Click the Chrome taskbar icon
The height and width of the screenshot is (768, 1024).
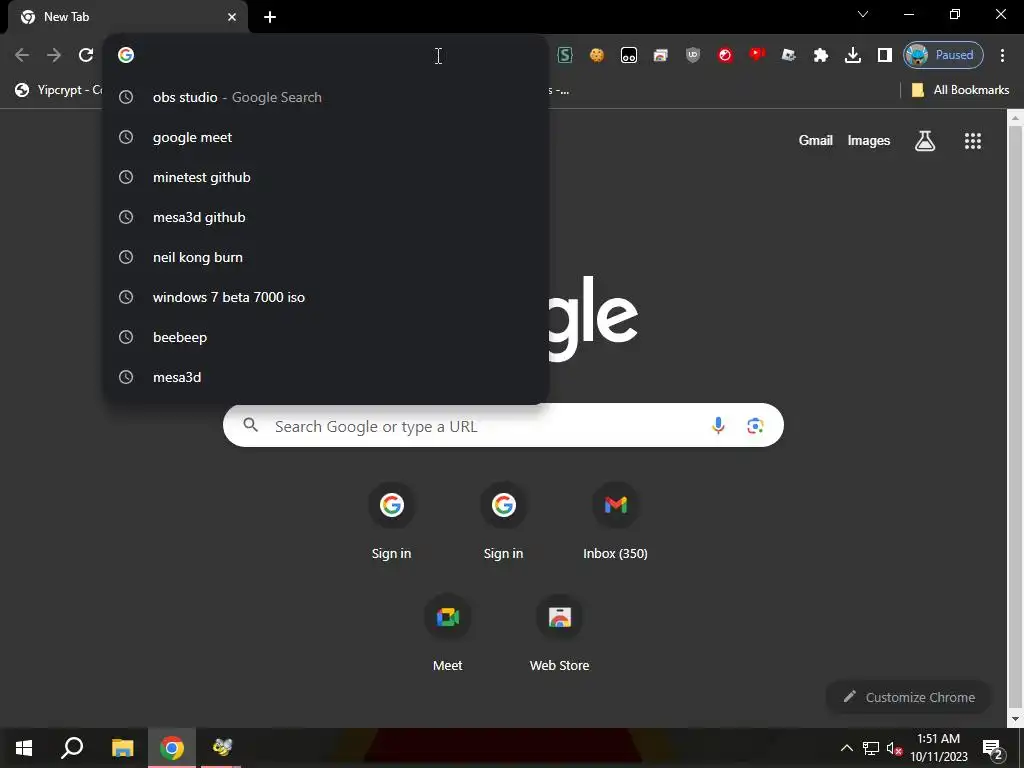pyautogui.click(x=172, y=748)
